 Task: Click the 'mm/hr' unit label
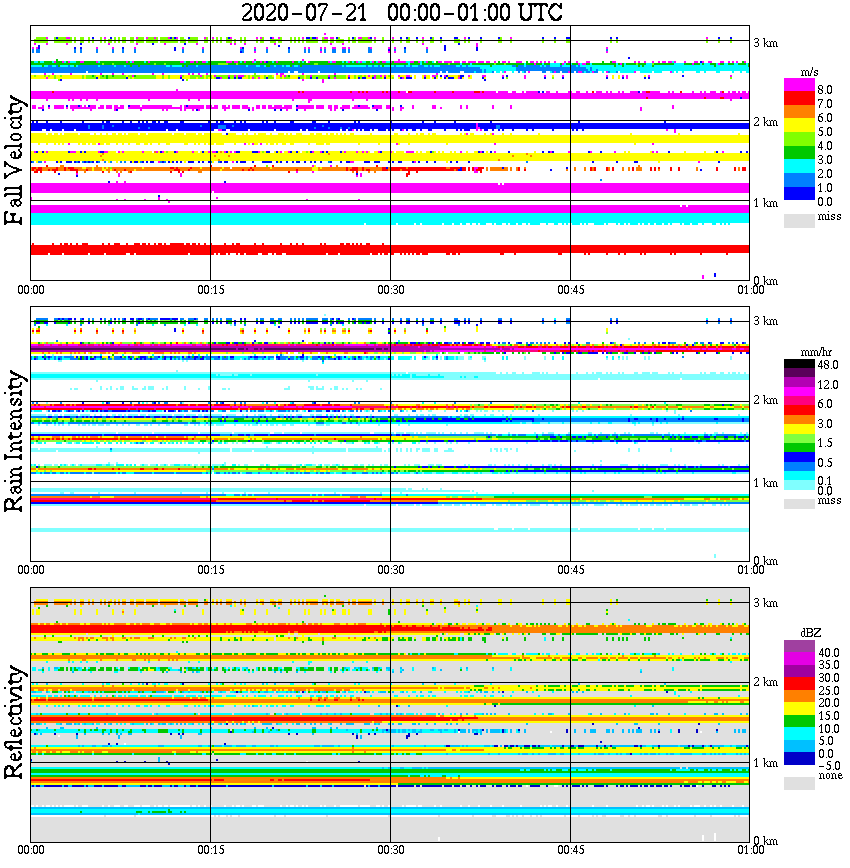(816, 352)
